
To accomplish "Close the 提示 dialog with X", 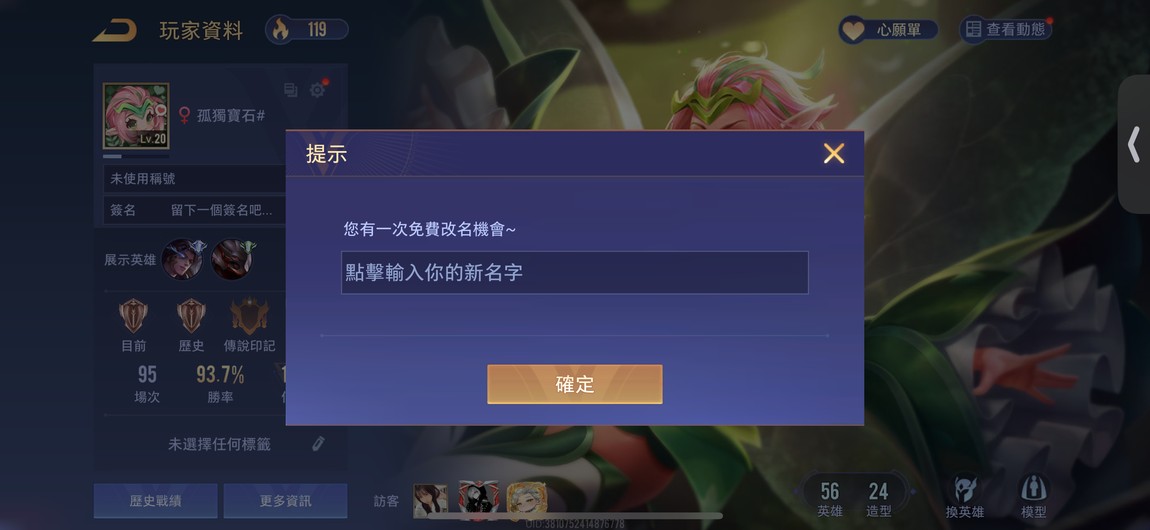I will [834, 153].
